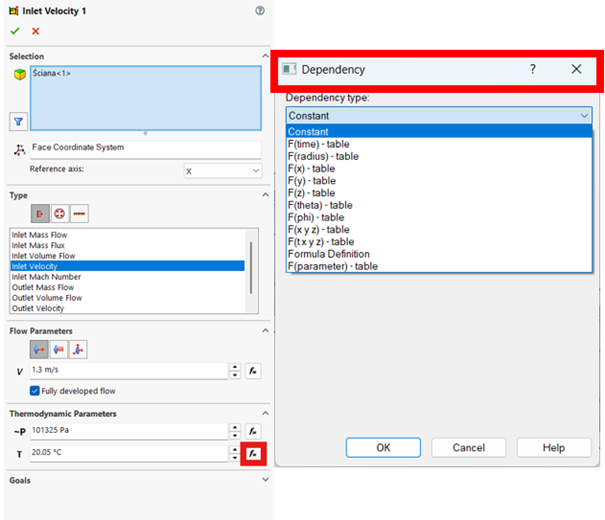Viewport: 605px width, 520px height.
Task: Click the OK button in Dependency dialog
Action: [383, 448]
